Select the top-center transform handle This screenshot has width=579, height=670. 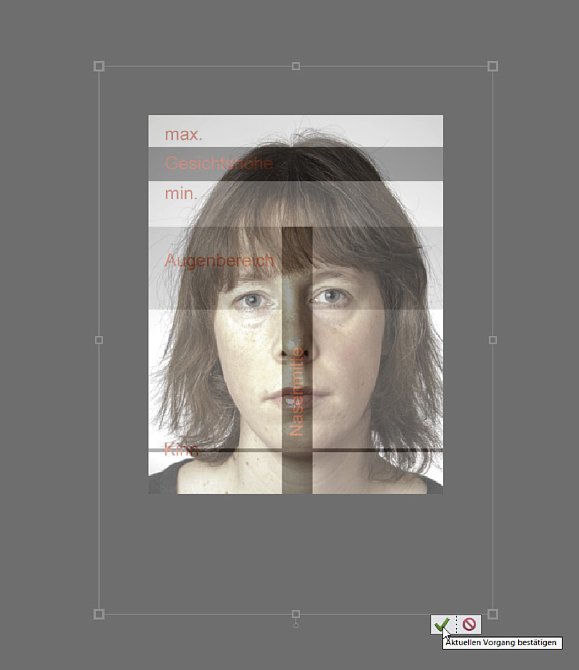pyautogui.click(x=296, y=66)
